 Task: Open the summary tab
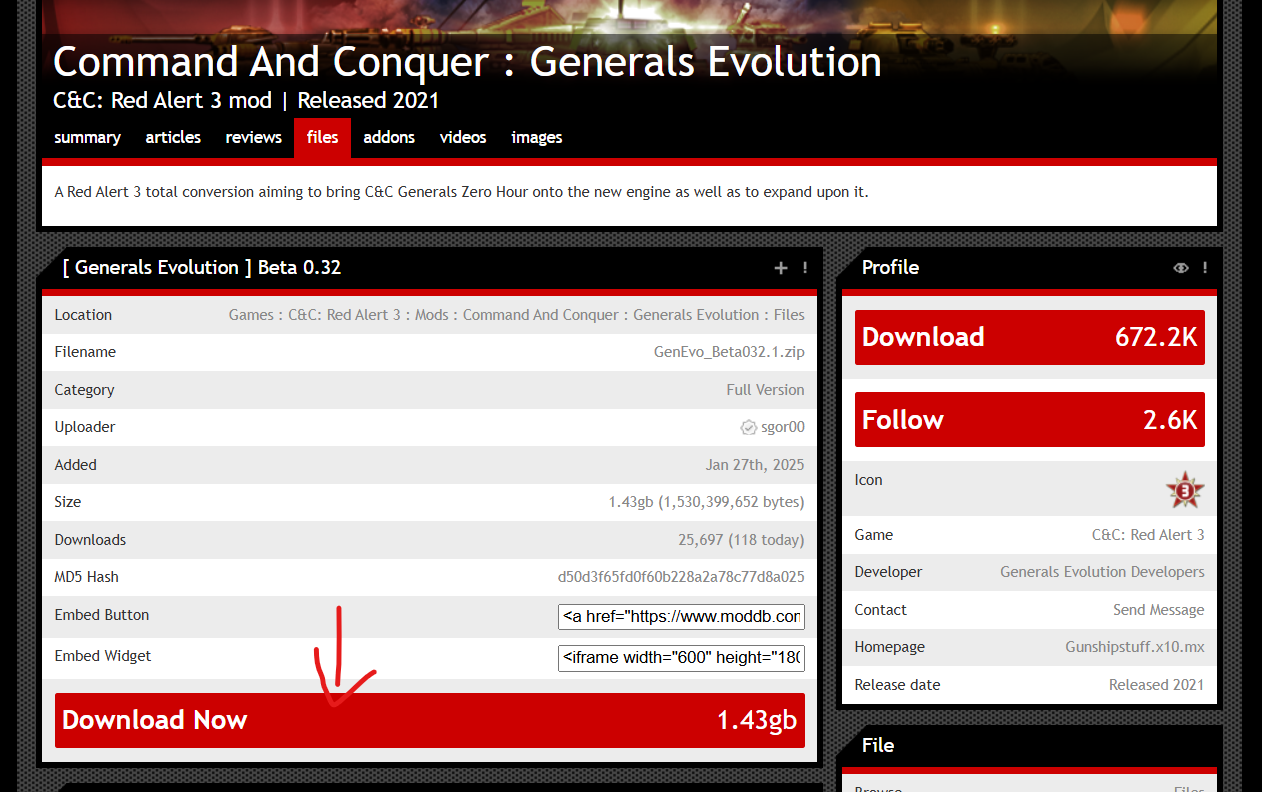[87, 138]
